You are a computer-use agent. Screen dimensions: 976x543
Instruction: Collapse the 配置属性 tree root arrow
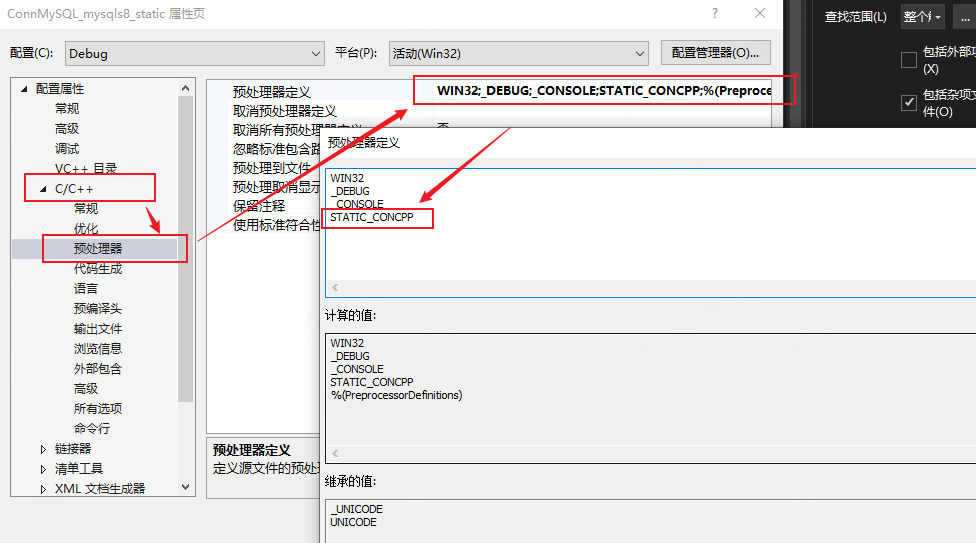[x=24, y=89]
